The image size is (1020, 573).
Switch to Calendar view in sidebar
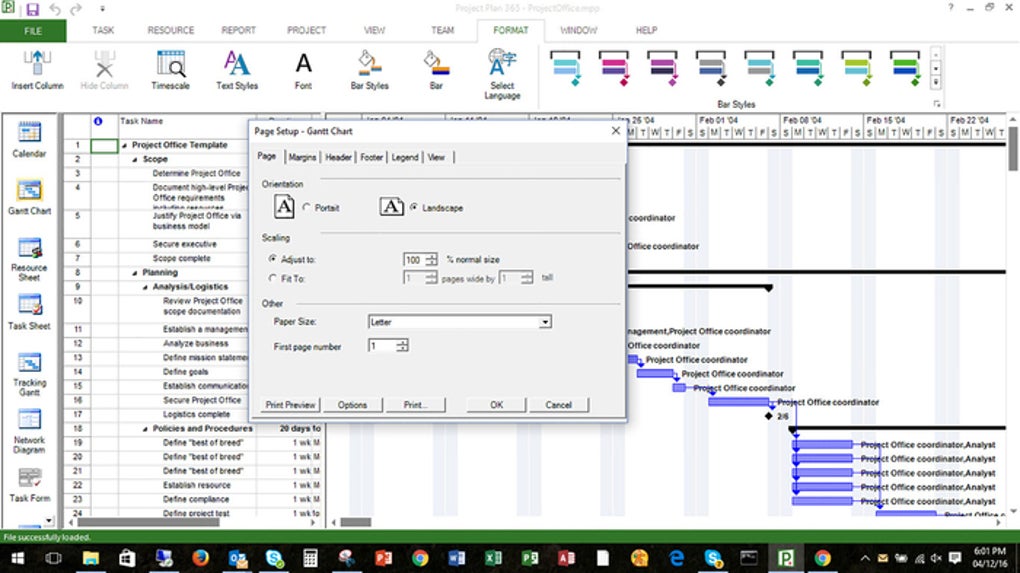click(29, 139)
